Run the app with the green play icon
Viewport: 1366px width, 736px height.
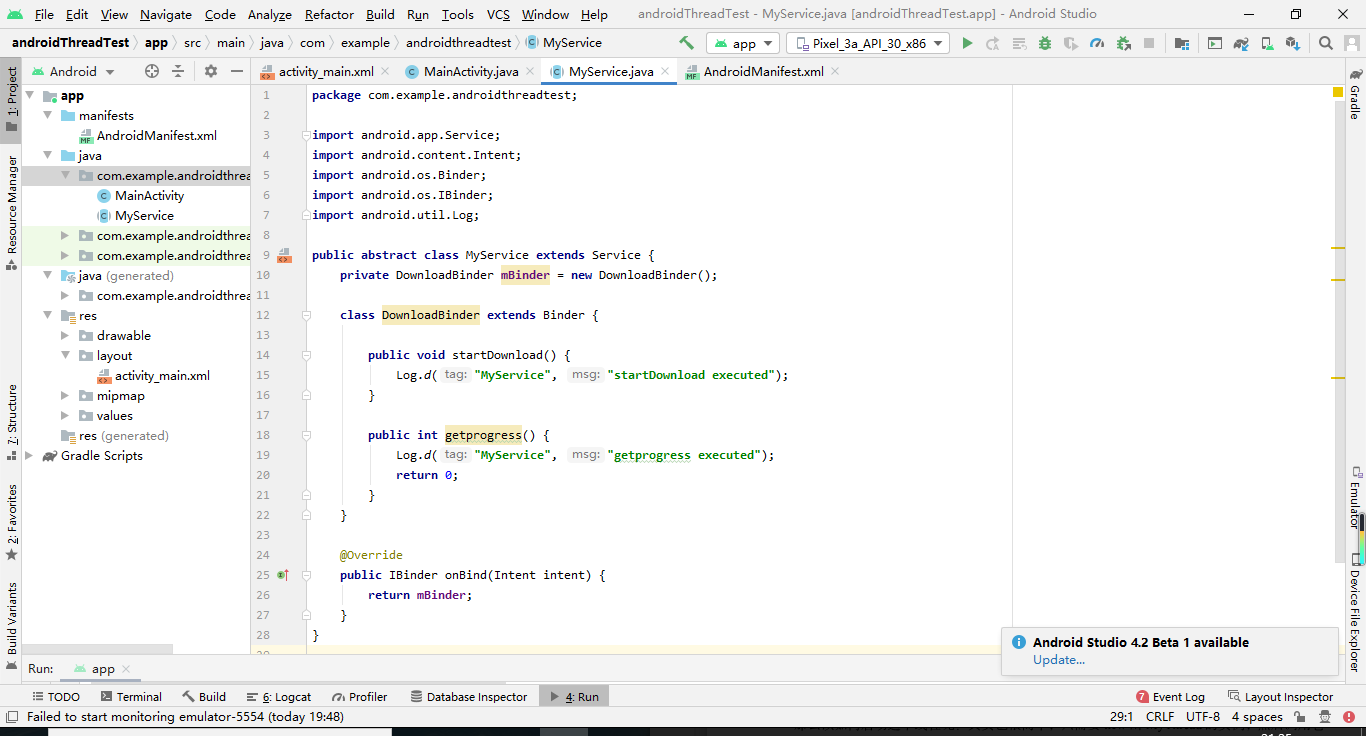[x=967, y=43]
